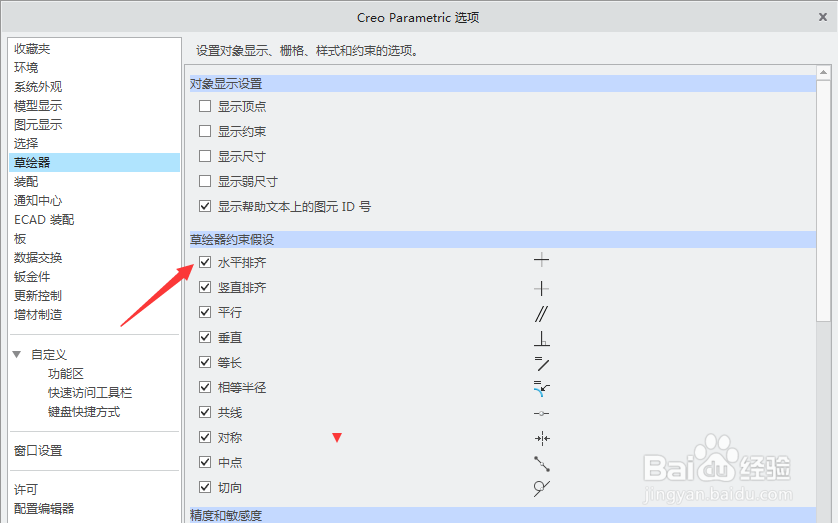Close the Creo Parametric 选项 dialog
The height and width of the screenshot is (523, 838).
point(823,17)
